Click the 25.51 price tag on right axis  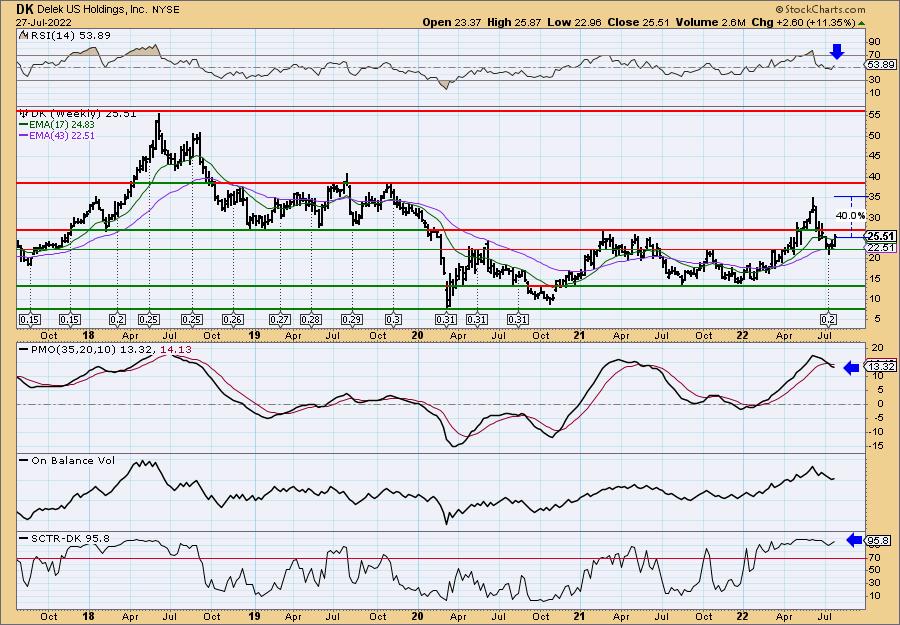pyautogui.click(x=880, y=236)
